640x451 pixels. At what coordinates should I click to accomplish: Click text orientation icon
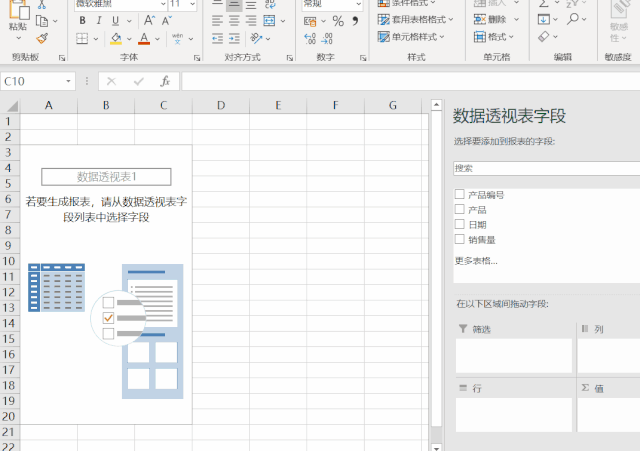coord(256,39)
